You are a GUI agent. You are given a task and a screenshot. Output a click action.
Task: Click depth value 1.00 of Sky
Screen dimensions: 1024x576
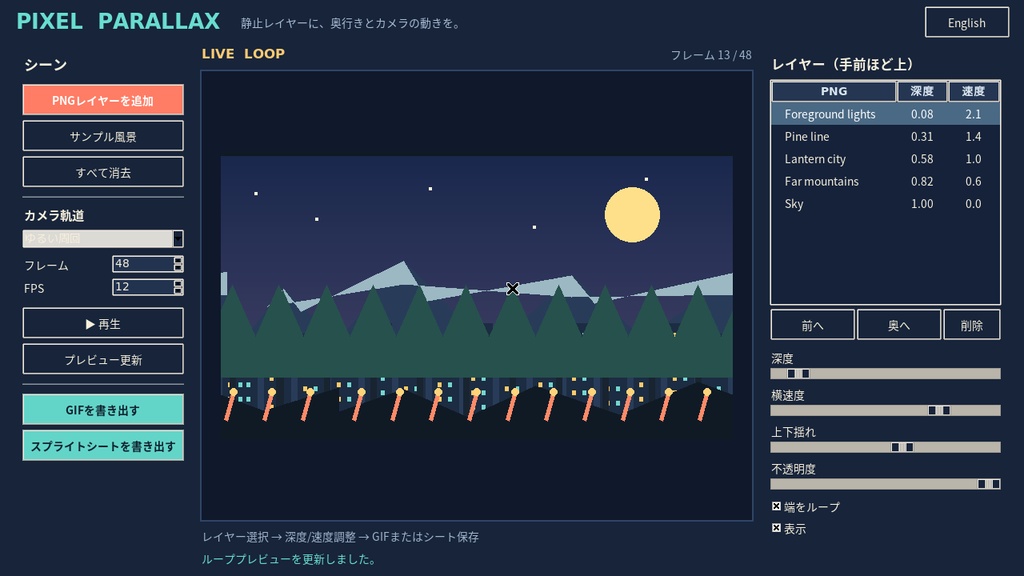coord(922,204)
